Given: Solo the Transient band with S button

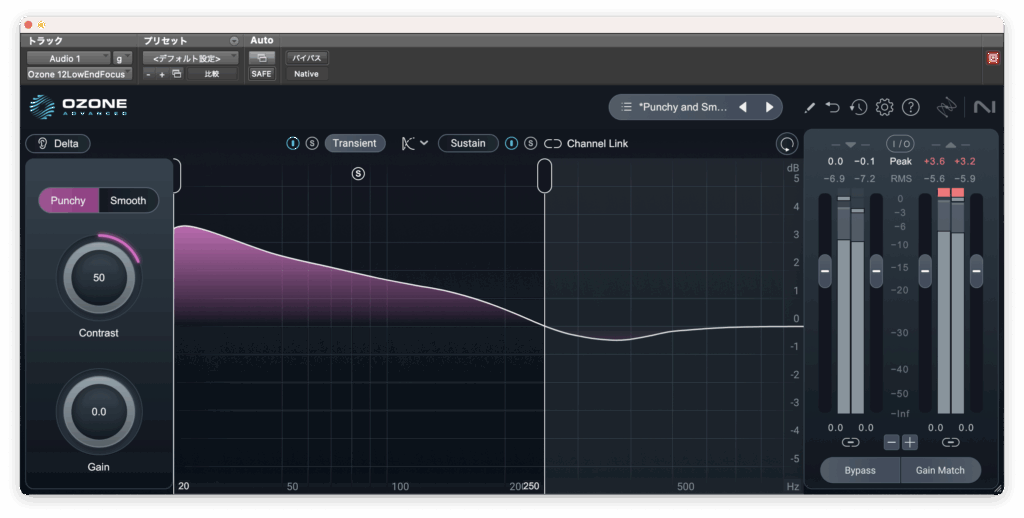Looking at the screenshot, I should click(x=312, y=143).
